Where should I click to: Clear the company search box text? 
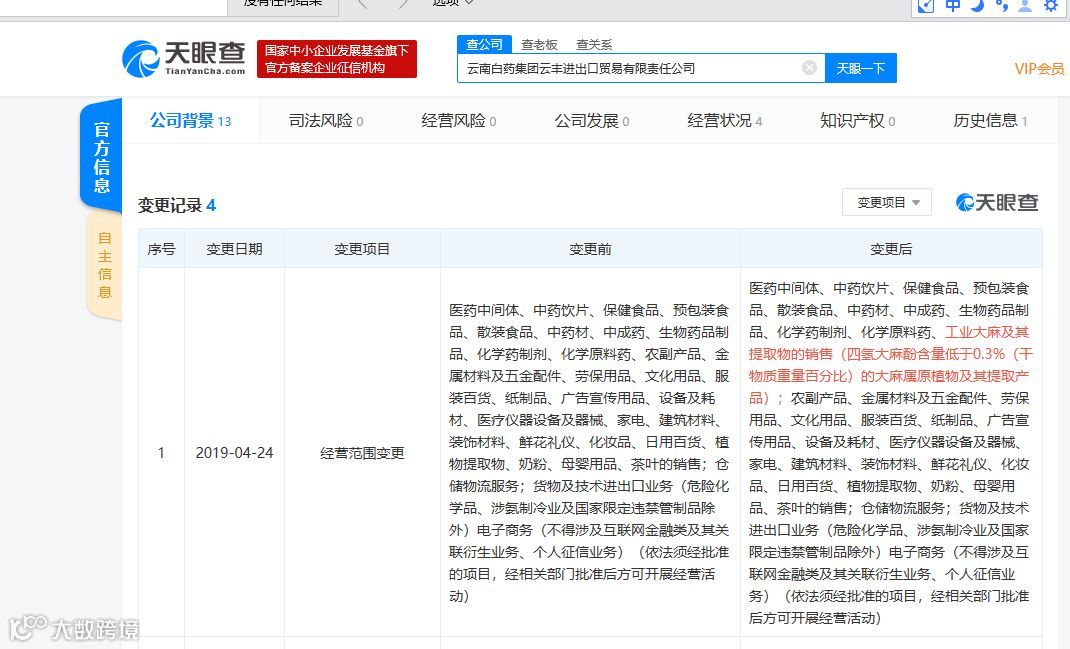pyautogui.click(x=809, y=68)
